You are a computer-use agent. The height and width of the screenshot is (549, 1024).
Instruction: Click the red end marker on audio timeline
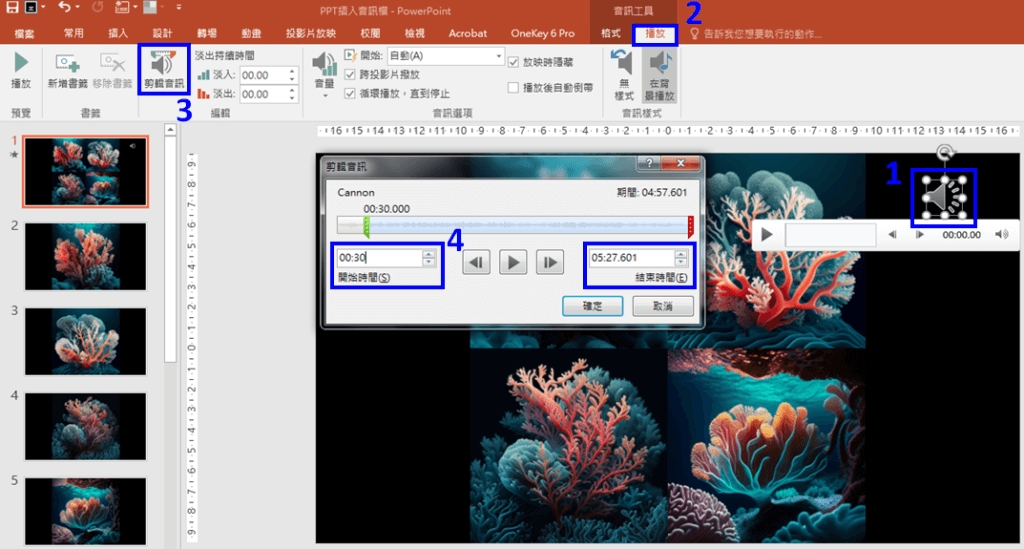pyautogui.click(x=690, y=227)
